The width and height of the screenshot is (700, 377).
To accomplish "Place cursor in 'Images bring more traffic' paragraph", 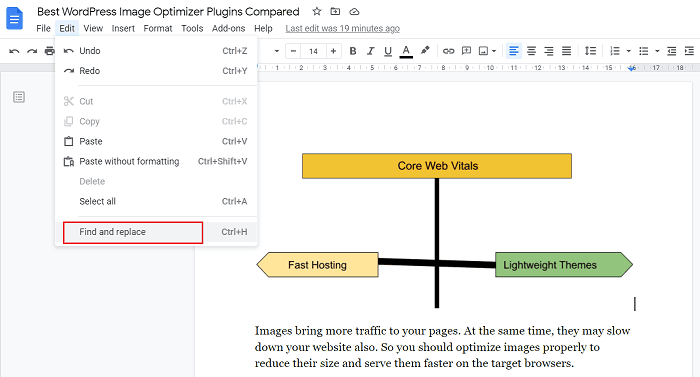I will point(442,347).
